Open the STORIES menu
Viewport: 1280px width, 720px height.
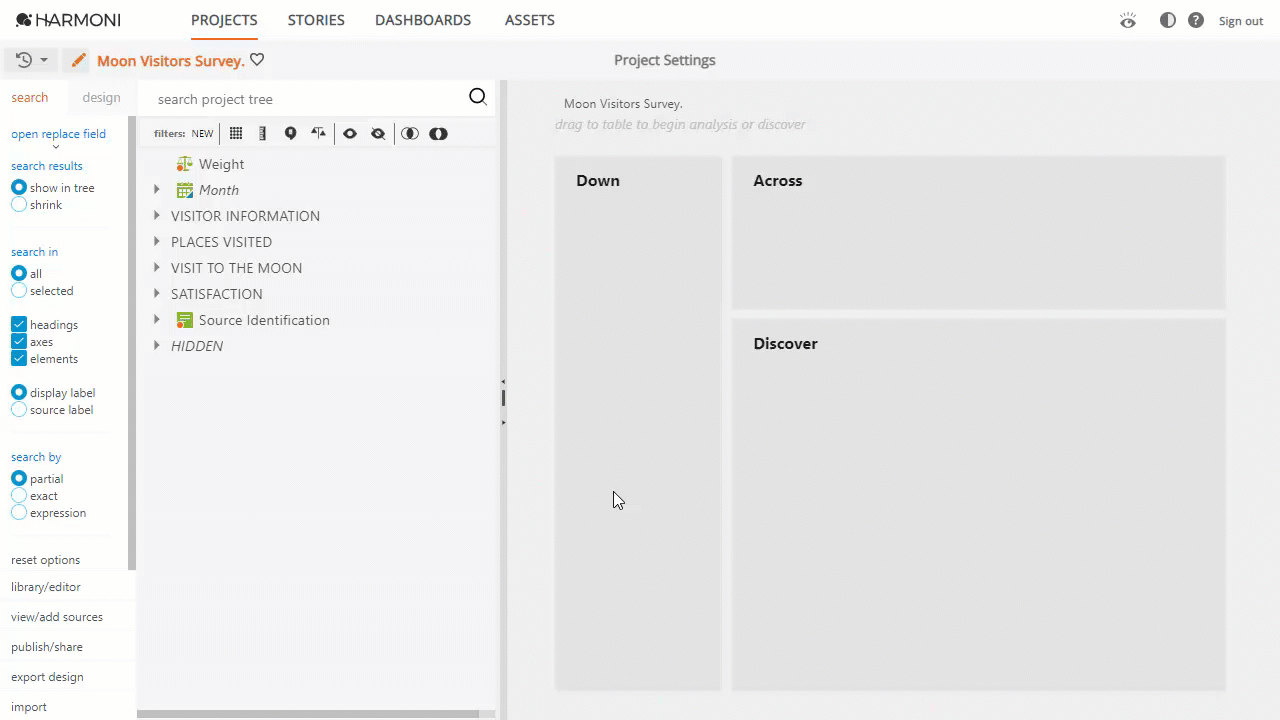coord(316,20)
